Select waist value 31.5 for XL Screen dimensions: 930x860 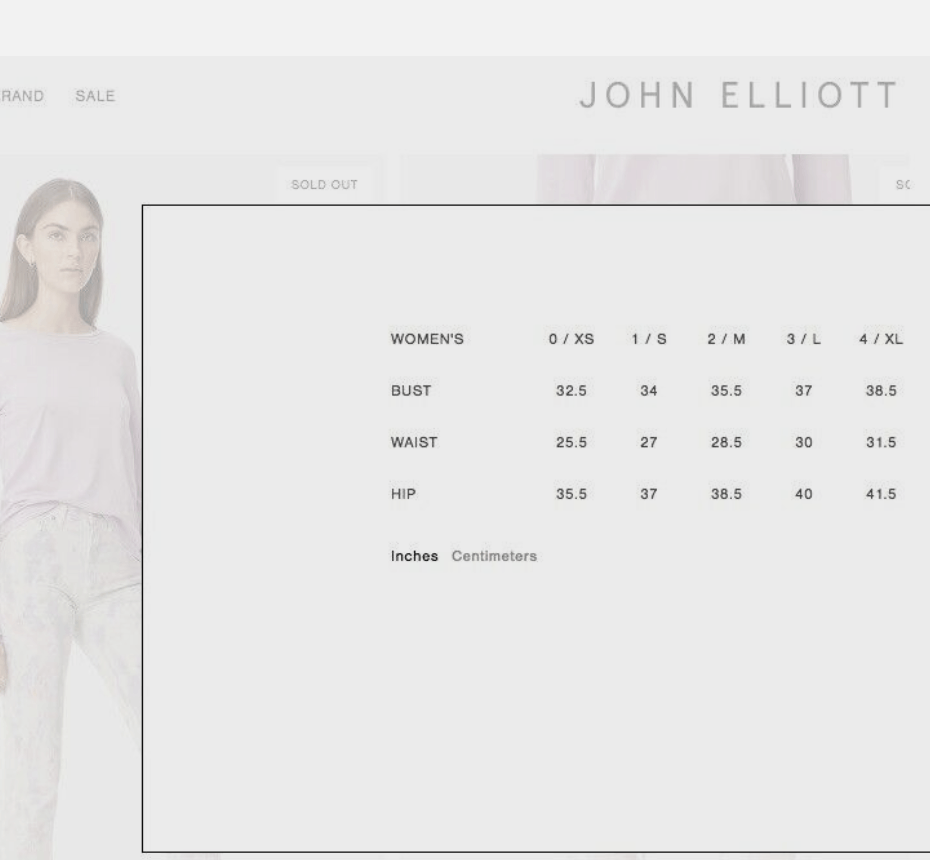click(x=881, y=442)
